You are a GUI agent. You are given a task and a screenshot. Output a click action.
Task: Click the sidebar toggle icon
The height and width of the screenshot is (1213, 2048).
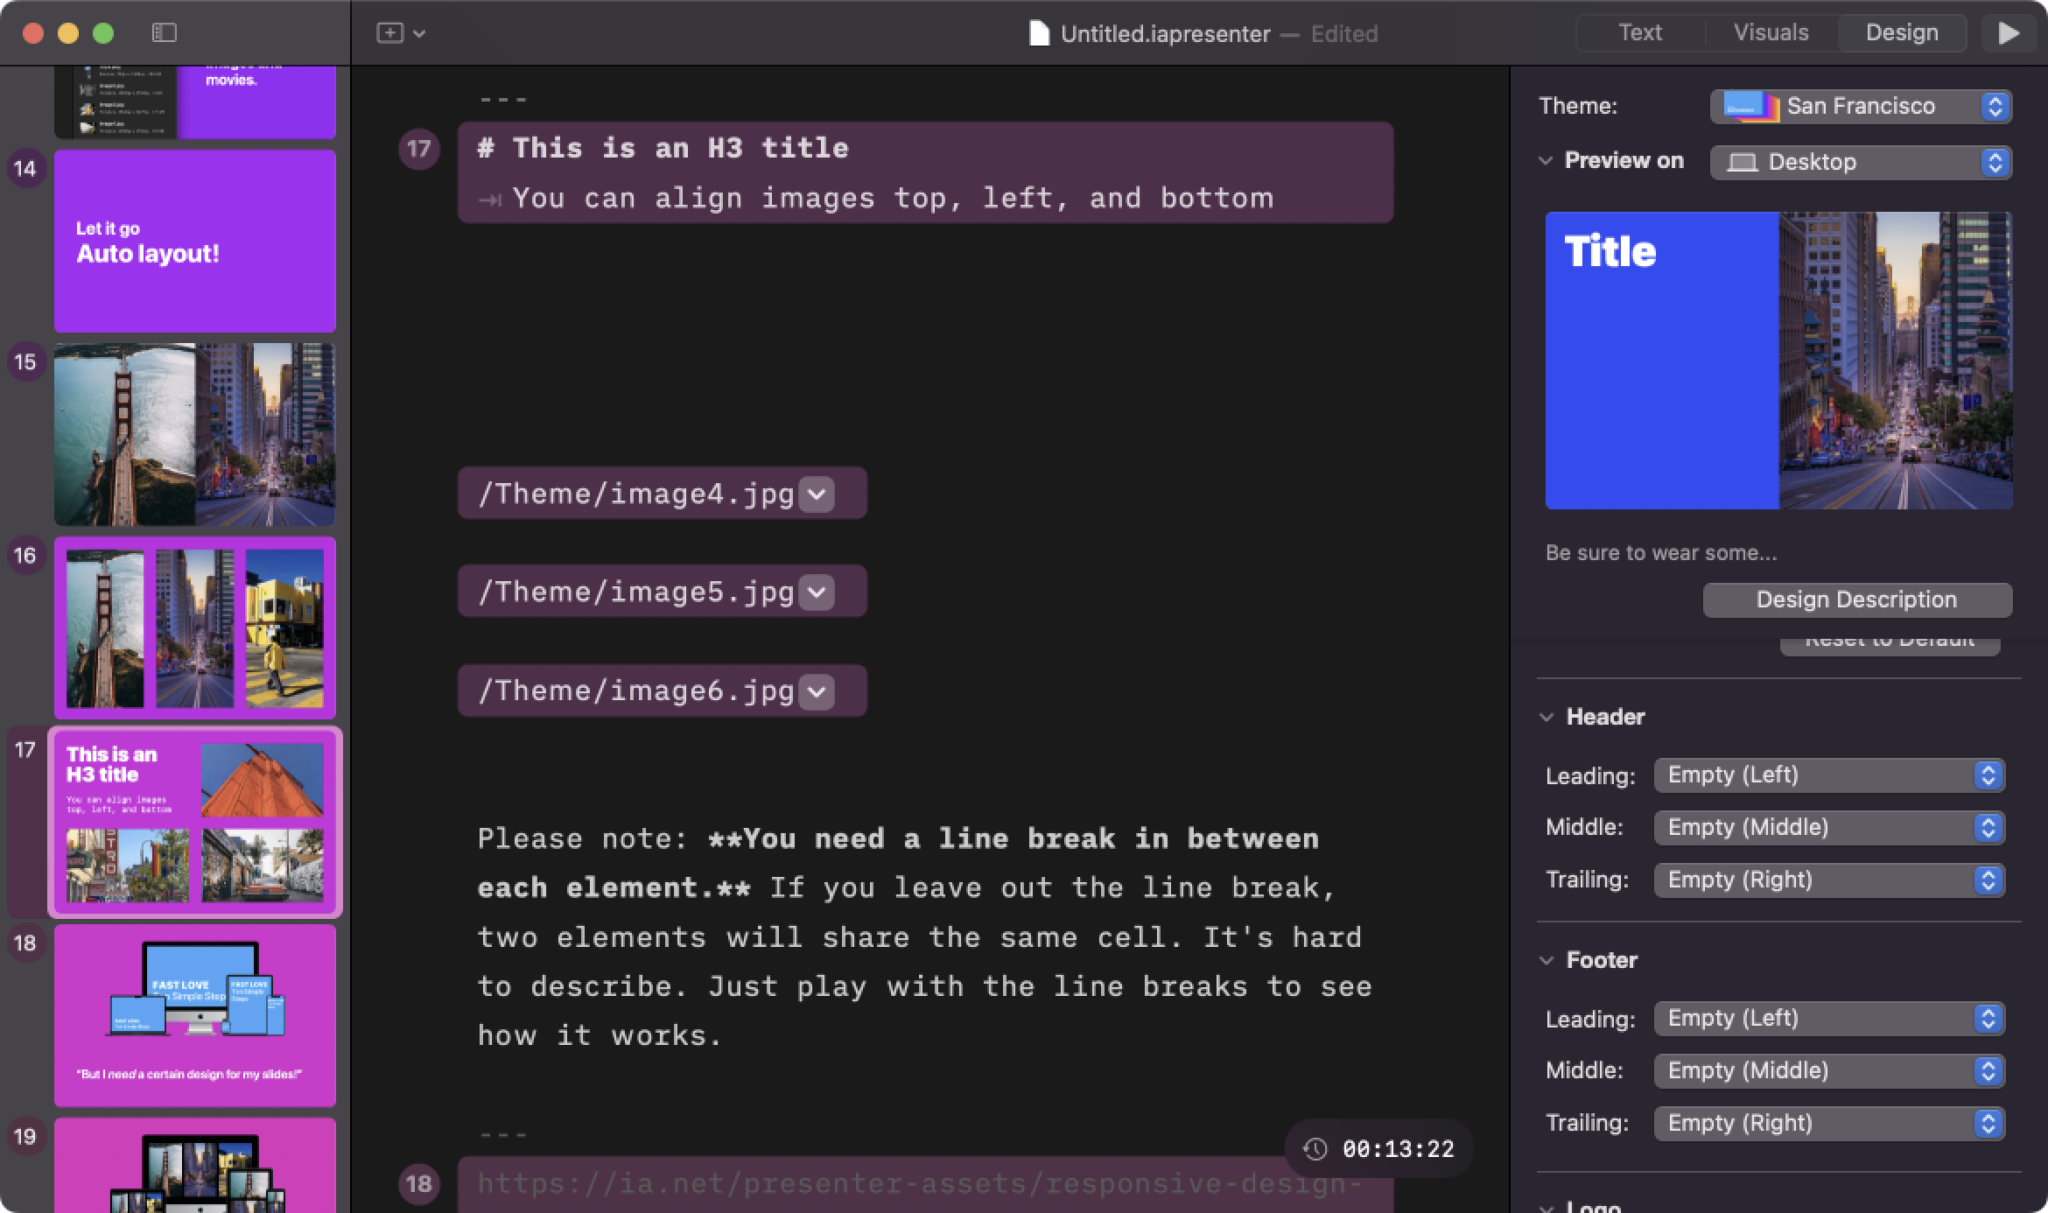163,32
